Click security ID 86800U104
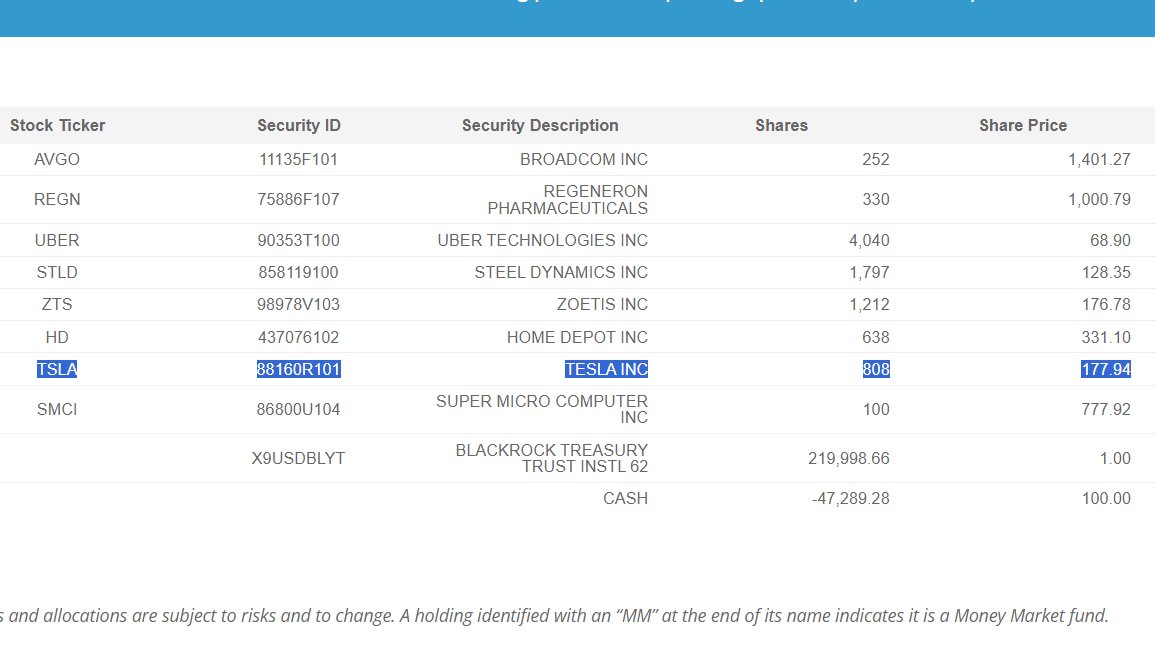Image resolution: width=1155 pixels, height=650 pixels. coord(298,409)
